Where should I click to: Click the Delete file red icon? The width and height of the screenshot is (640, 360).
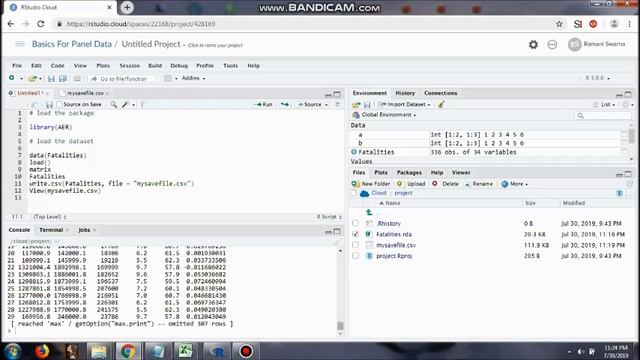(435, 184)
